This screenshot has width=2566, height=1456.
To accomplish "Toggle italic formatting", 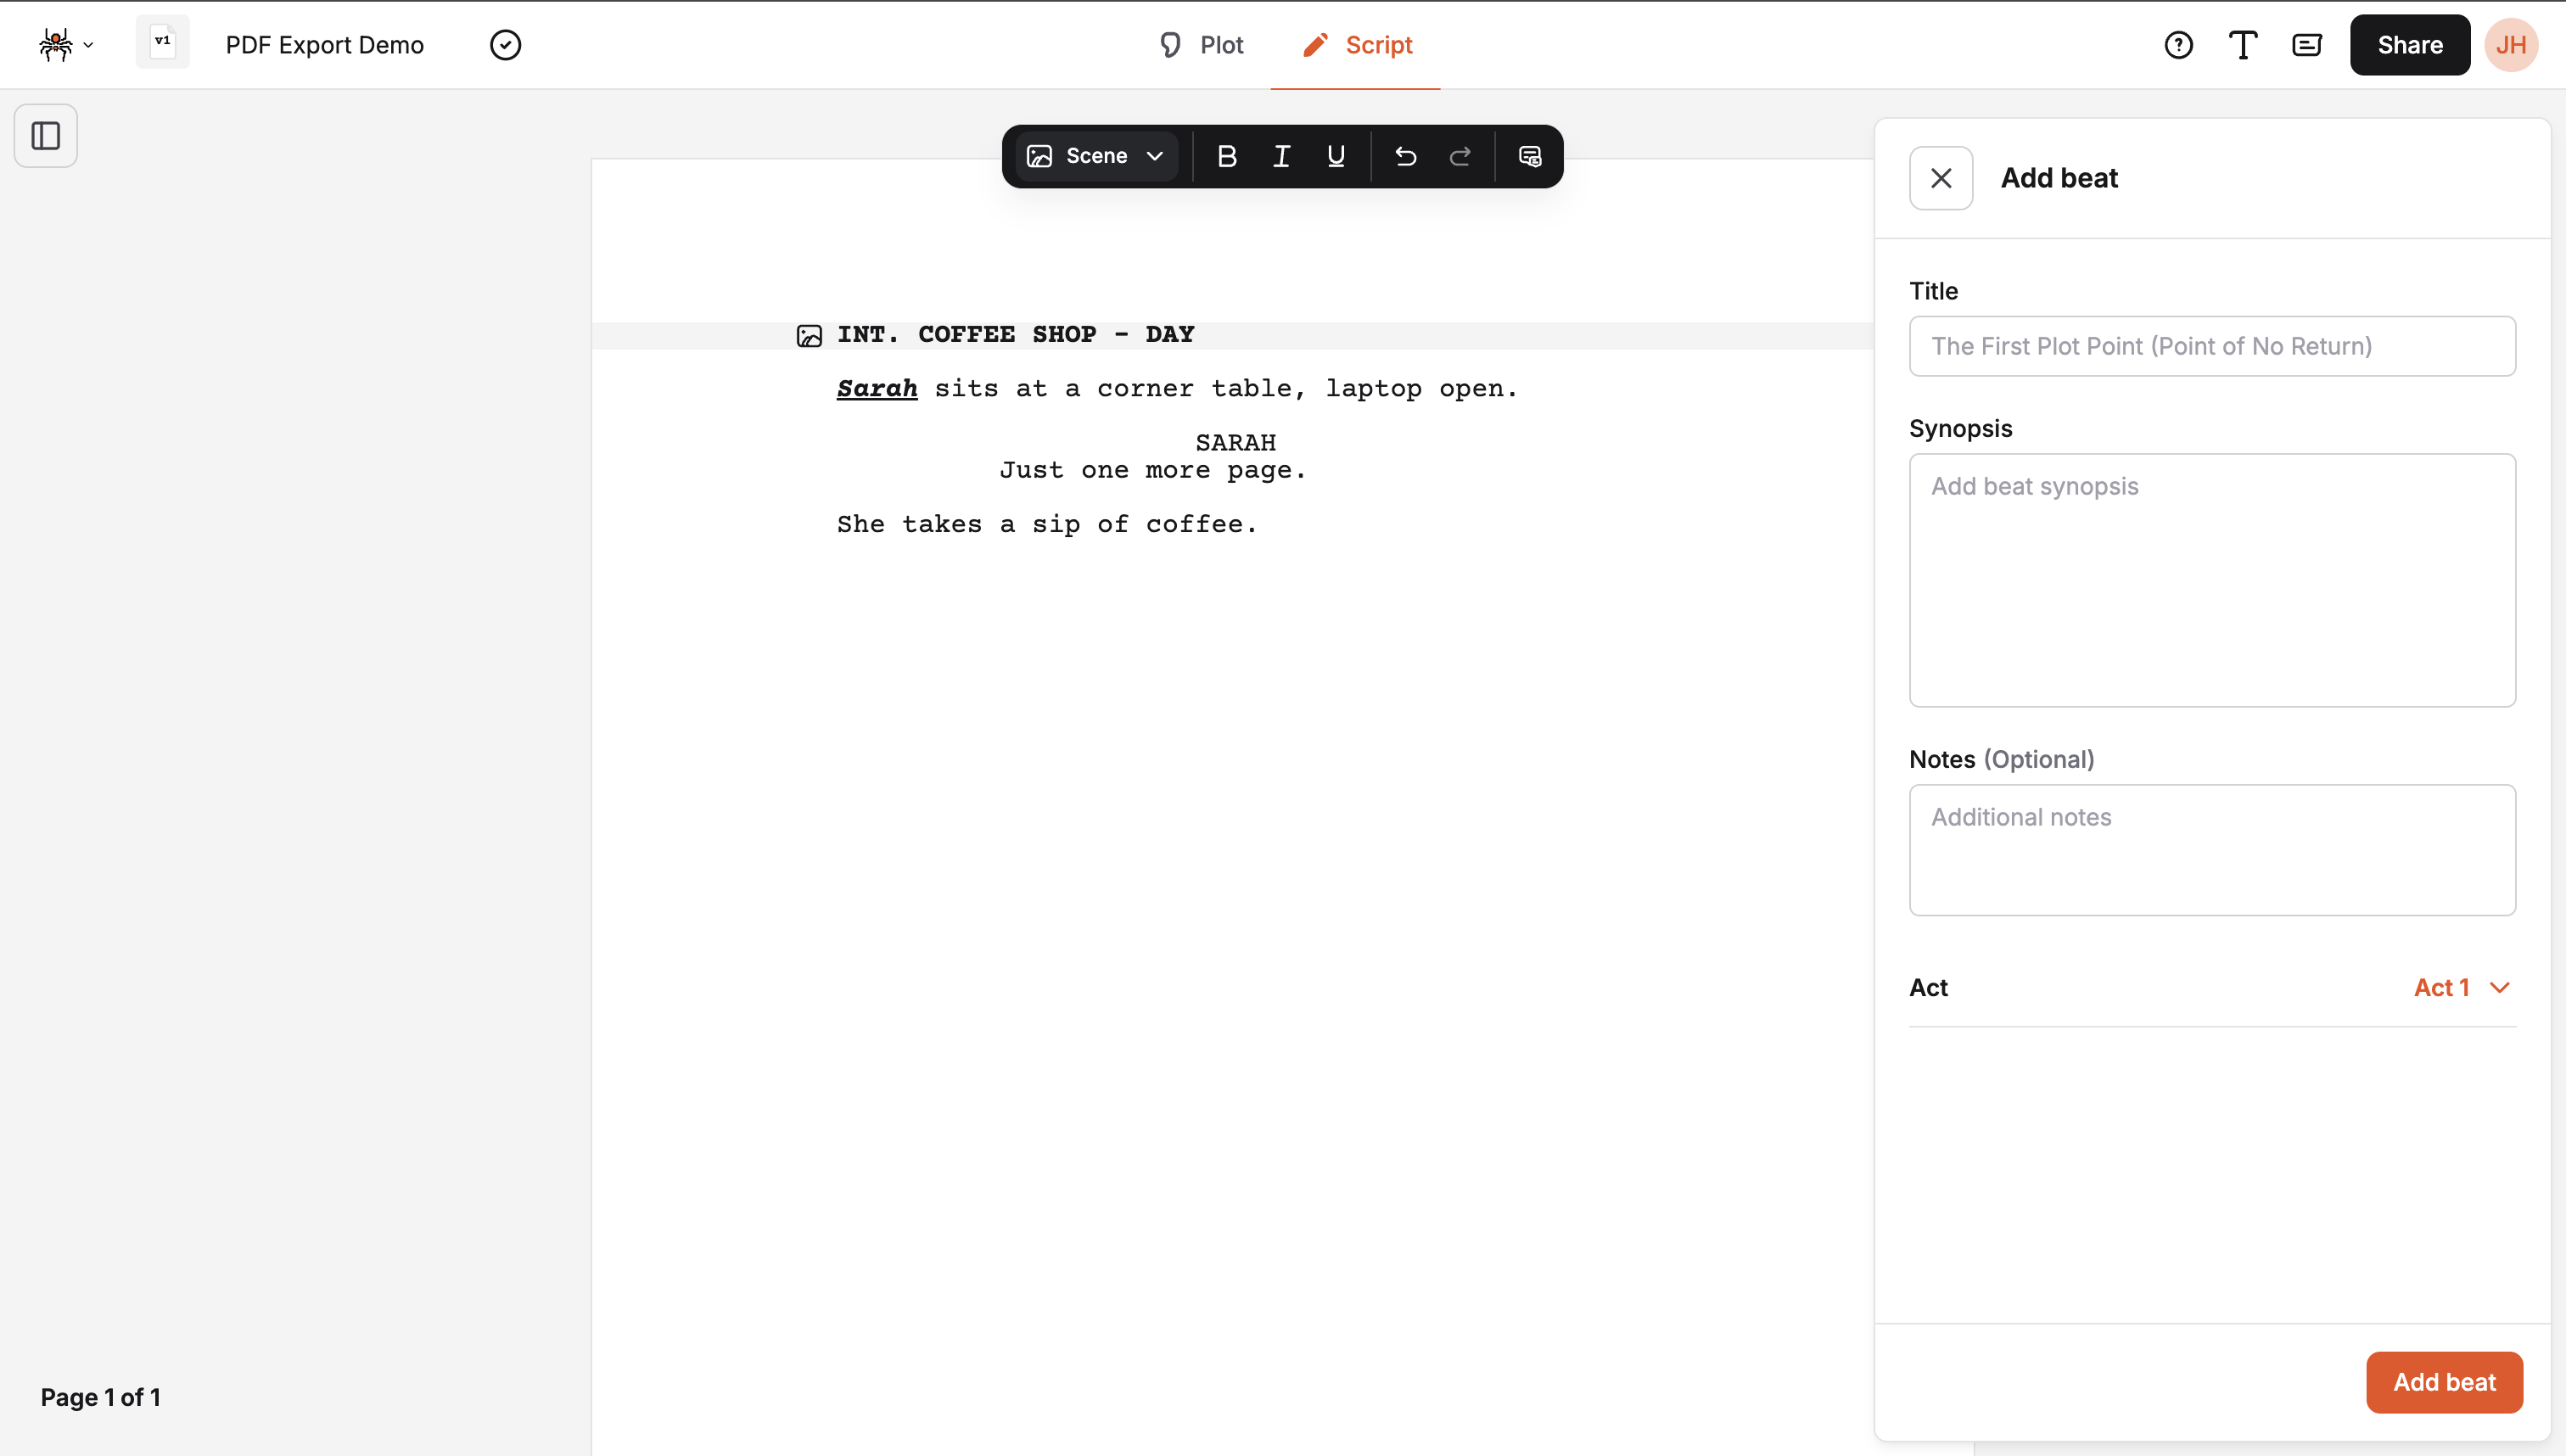I will (x=1281, y=156).
